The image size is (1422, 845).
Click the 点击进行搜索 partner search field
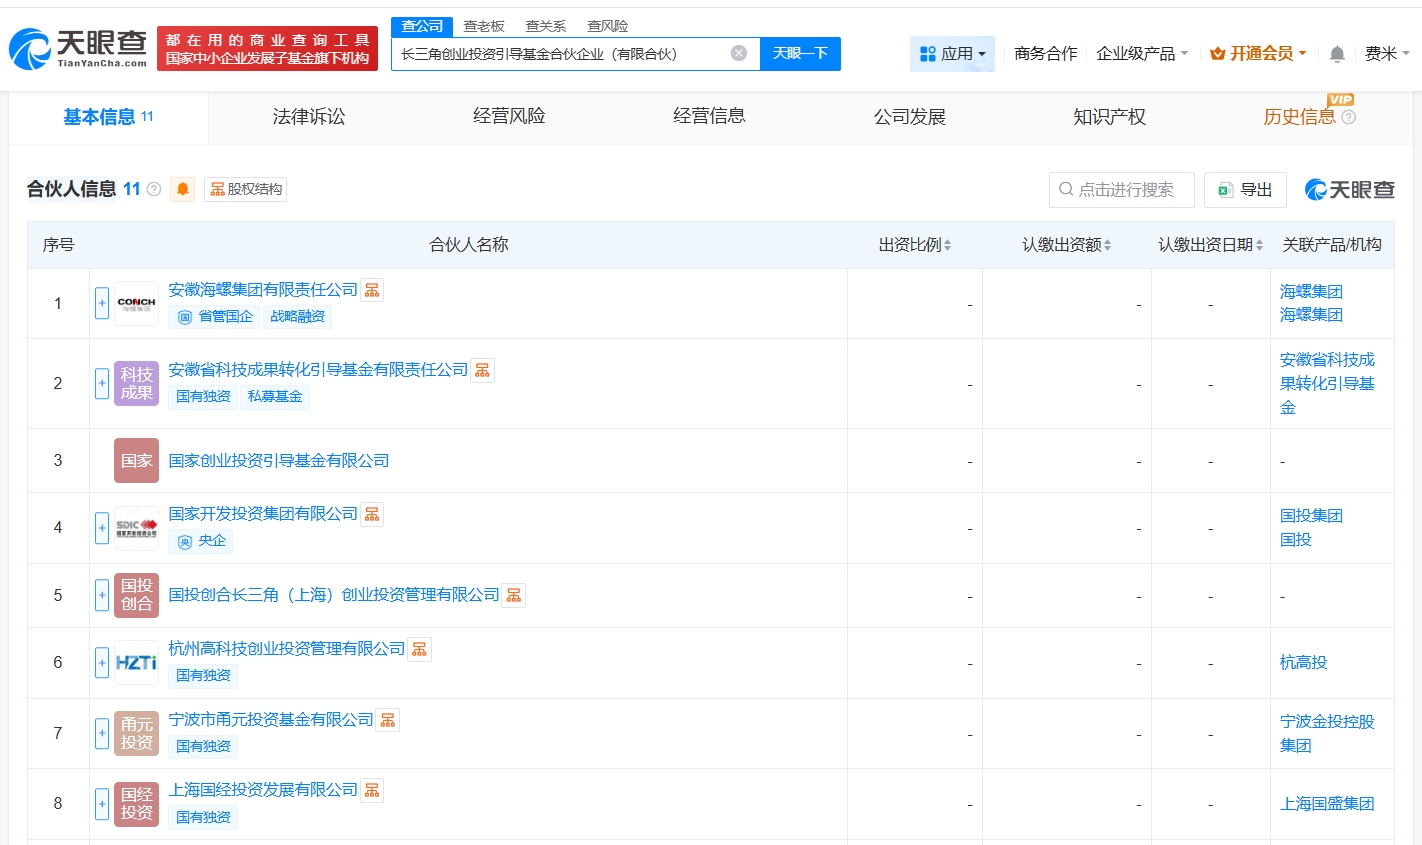(x=1122, y=189)
